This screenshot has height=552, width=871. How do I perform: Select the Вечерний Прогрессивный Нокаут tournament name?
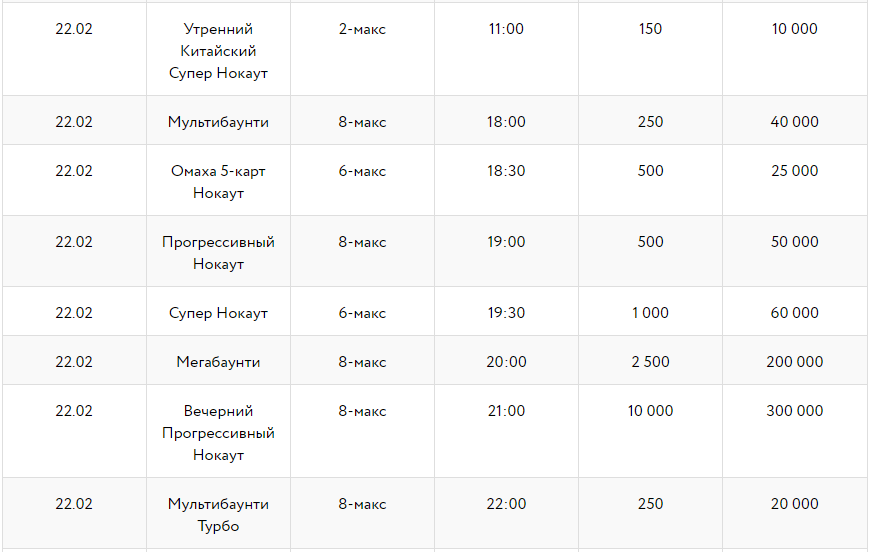[218, 433]
